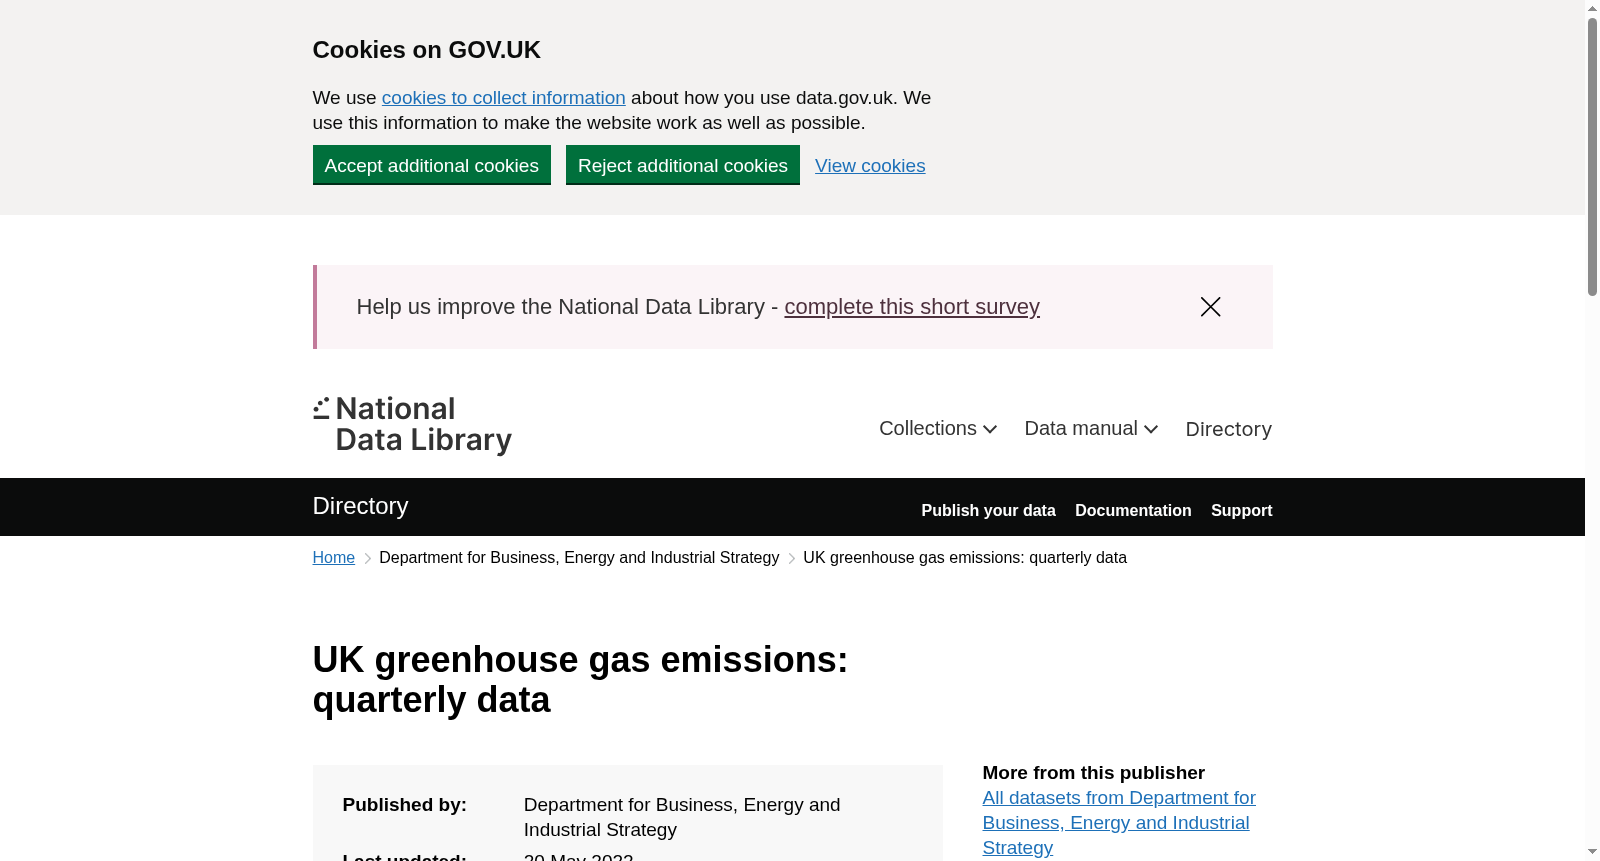Click the scrollbar up arrow
Screen dimensions: 1600x861
[x=1592, y=8]
